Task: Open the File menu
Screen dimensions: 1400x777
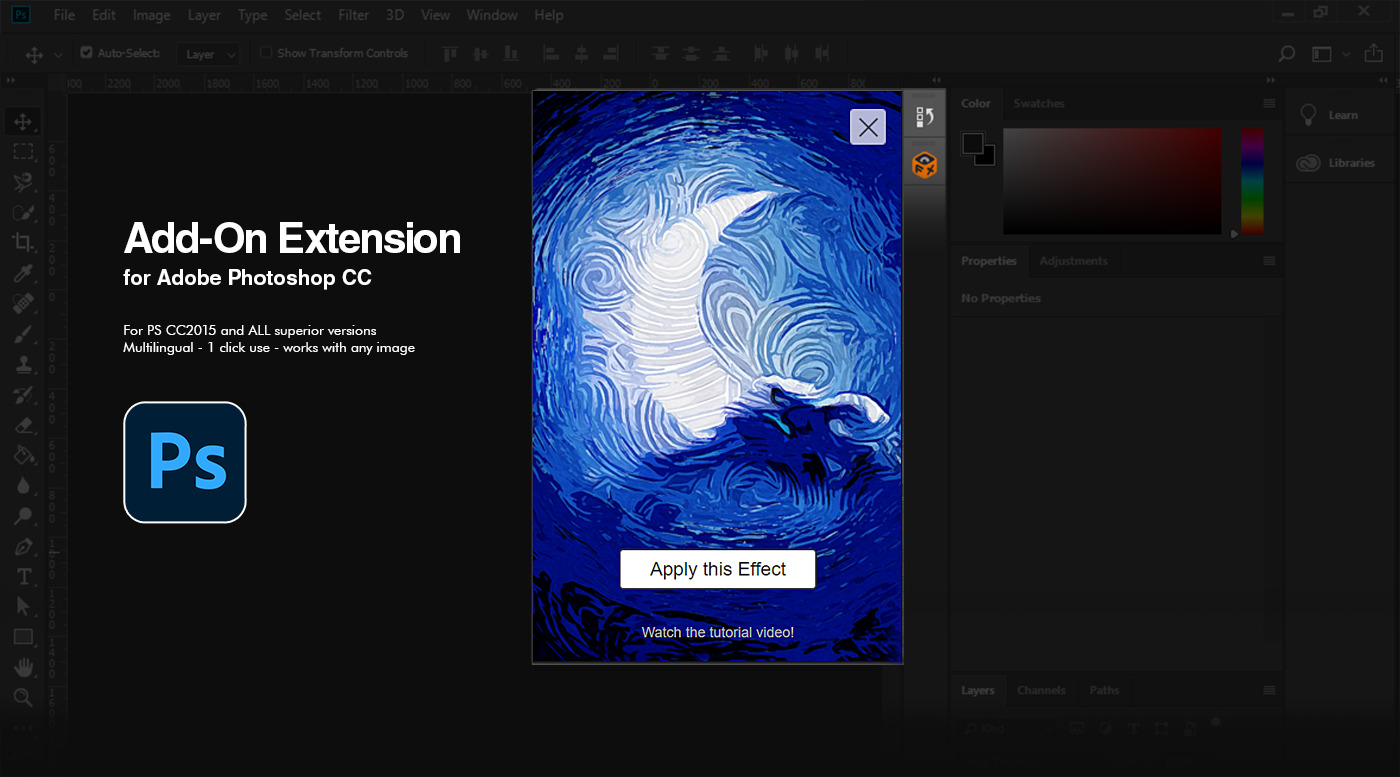Action: [64, 15]
